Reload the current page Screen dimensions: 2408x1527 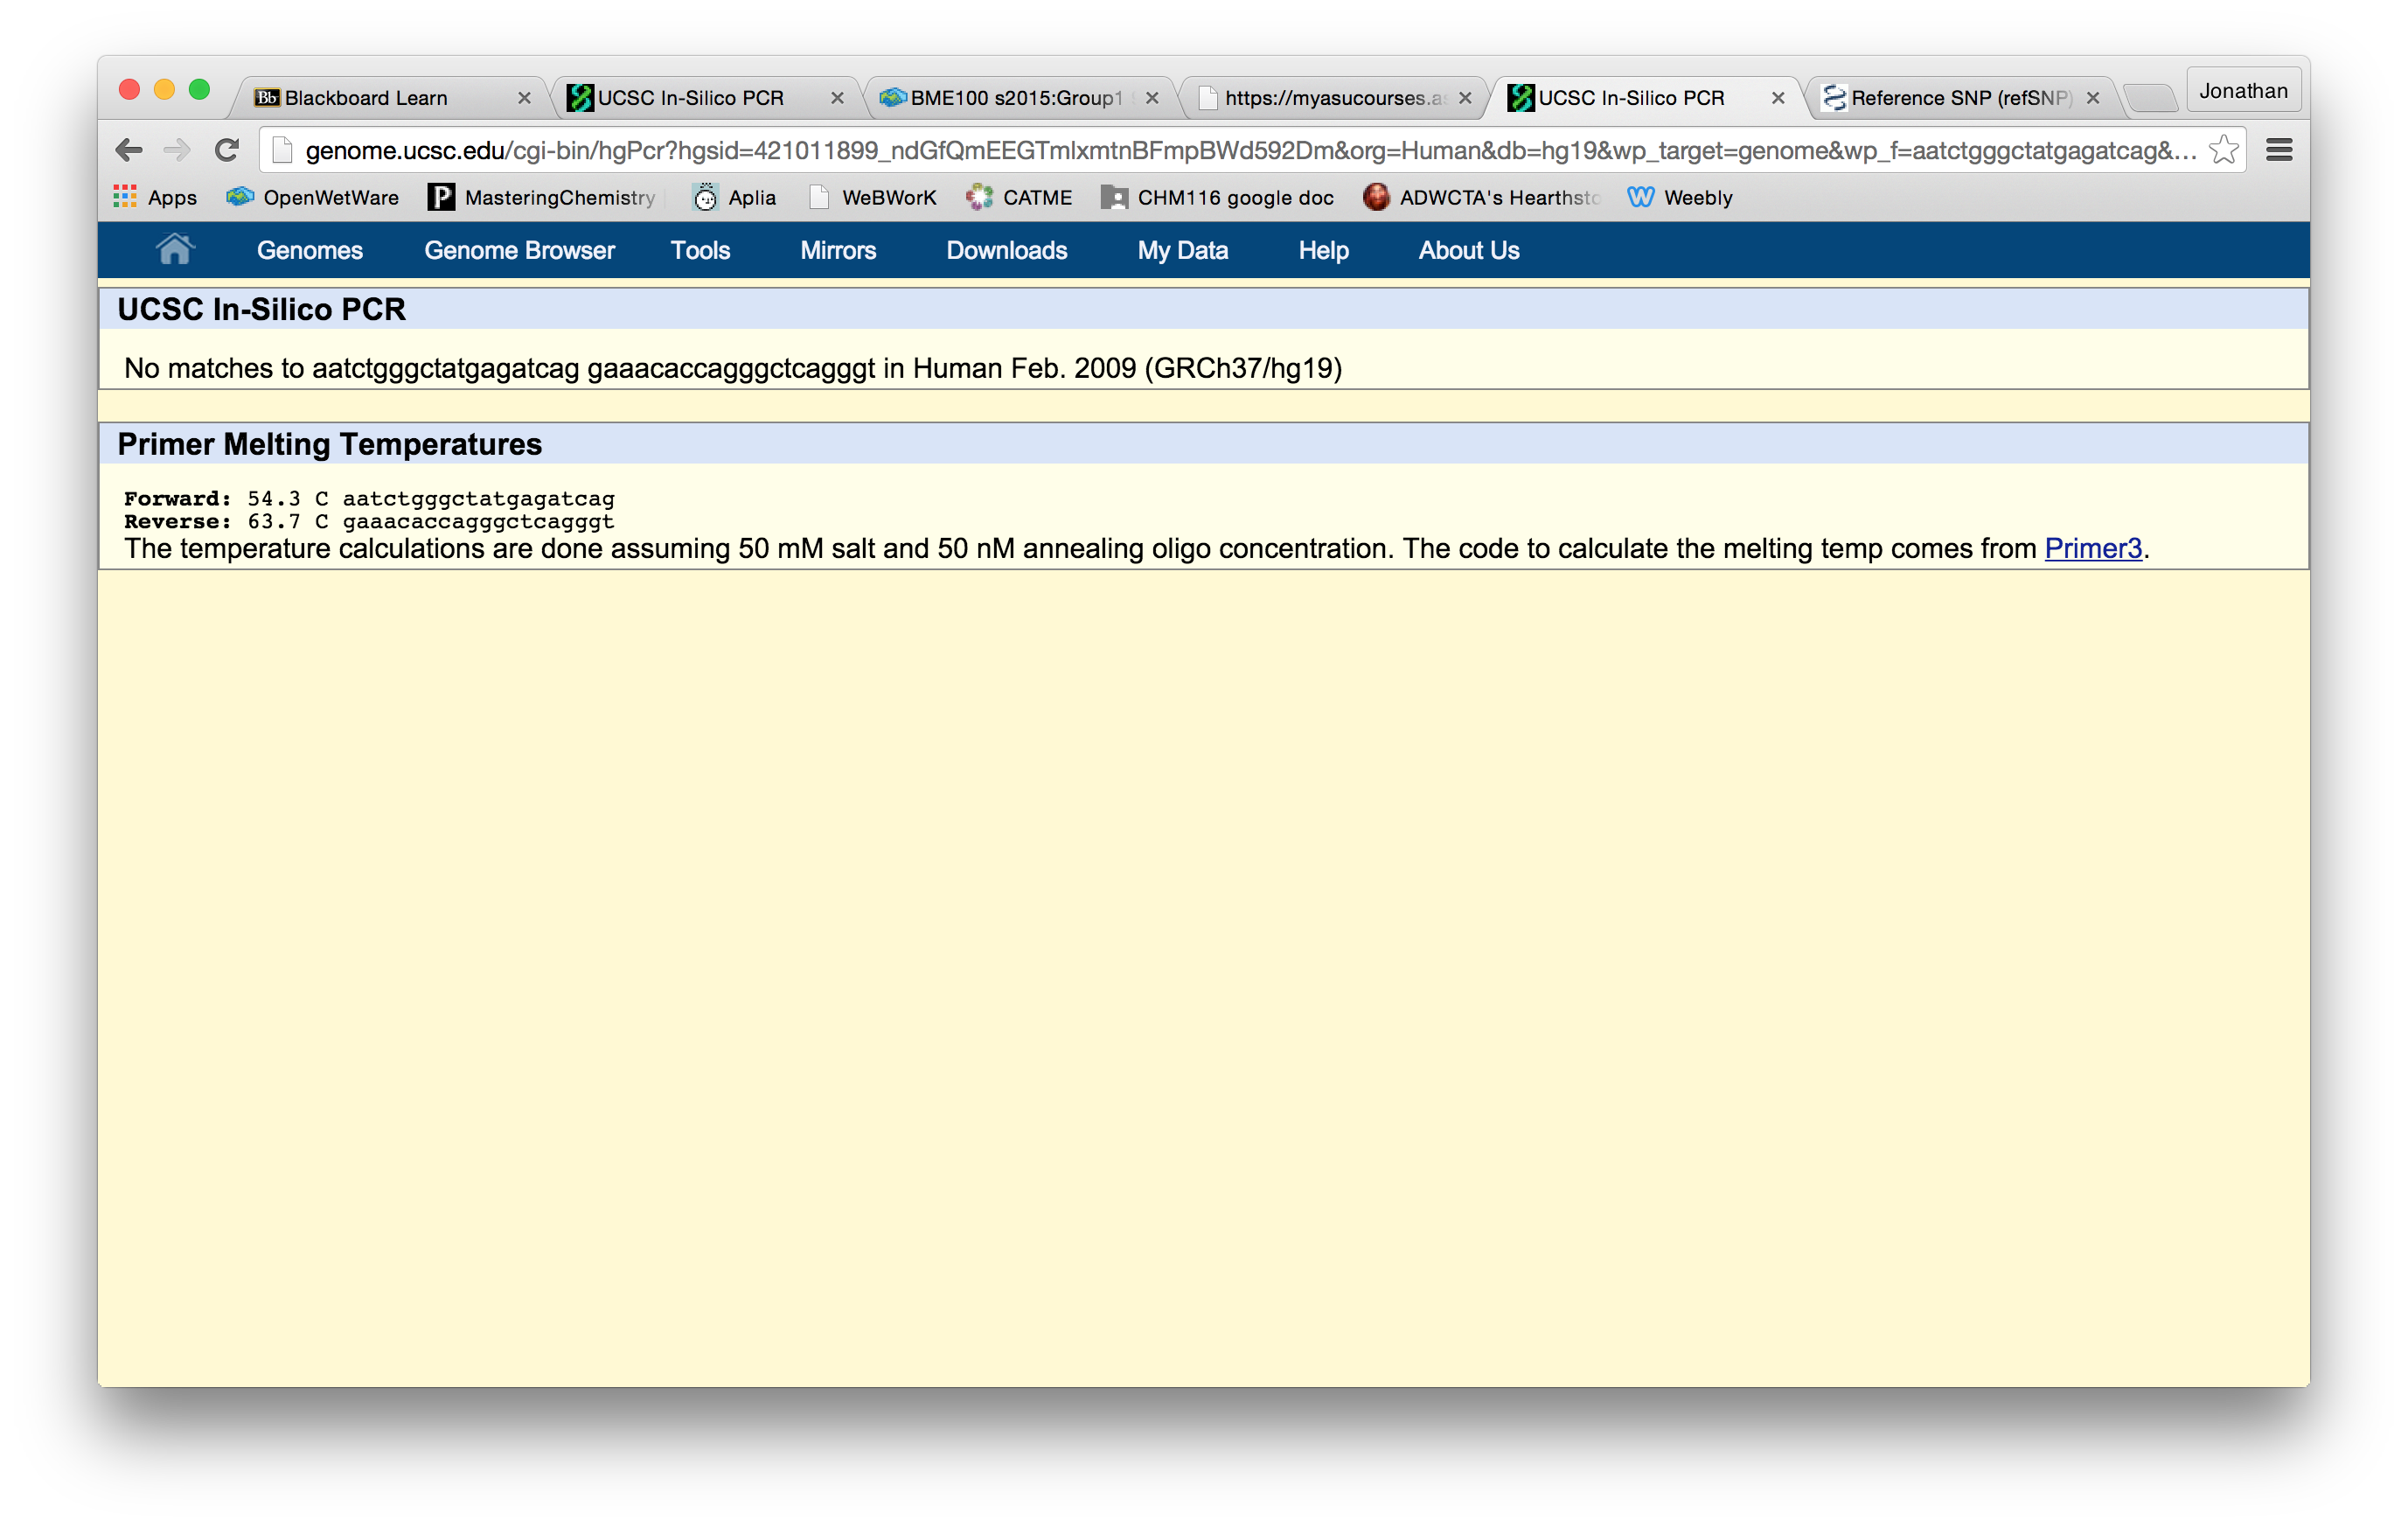tap(227, 150)
